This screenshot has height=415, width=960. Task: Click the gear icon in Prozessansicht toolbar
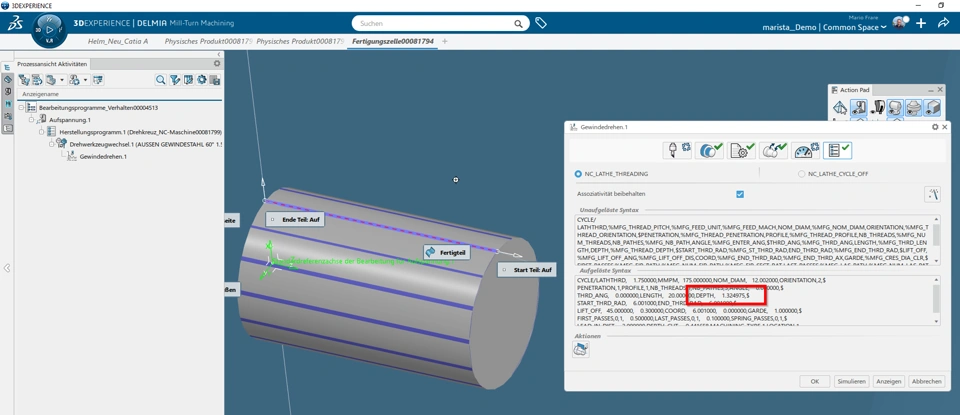pos(201,80)
